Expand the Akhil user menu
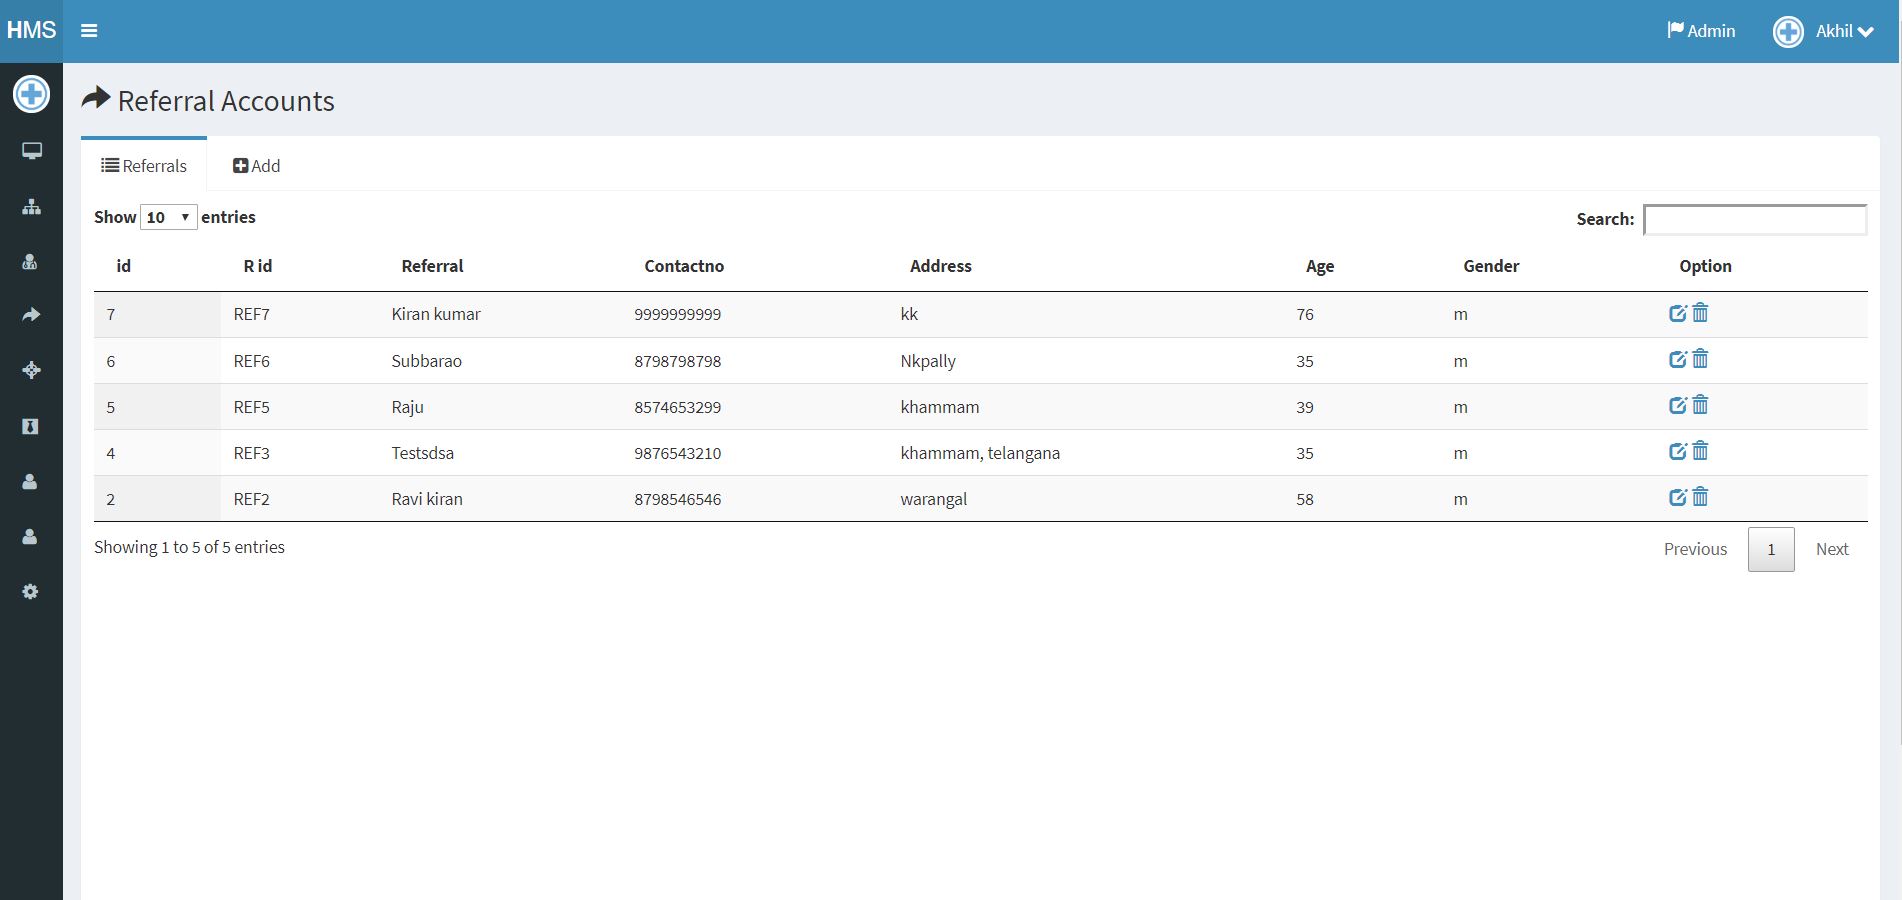This screenshot has width=1902, height=900. pyautogui.click(x=1824, y=32)
